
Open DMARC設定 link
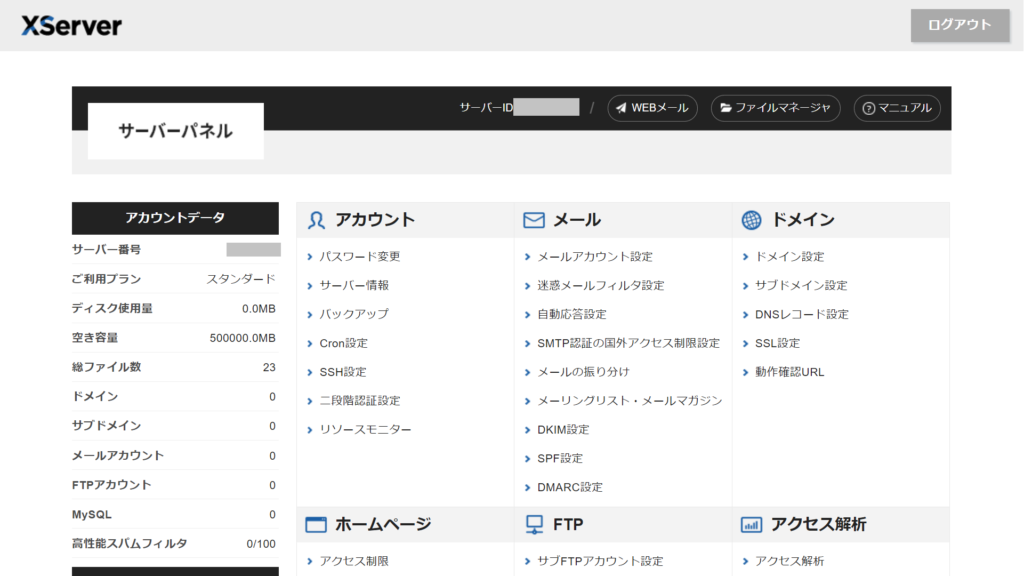click(569, 487)
